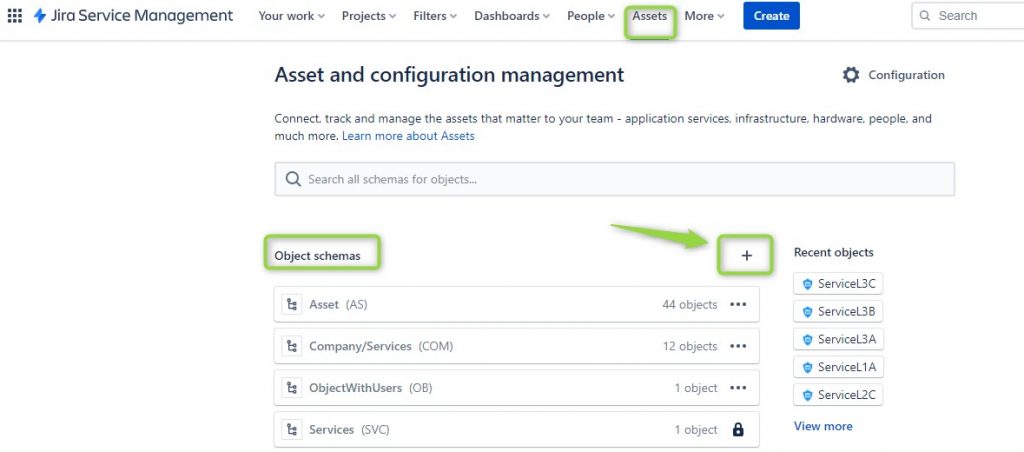Screen dimensions: 1024x452
Task: Click the magnifier icon in schema search
Action: click(x=293, y=179)
